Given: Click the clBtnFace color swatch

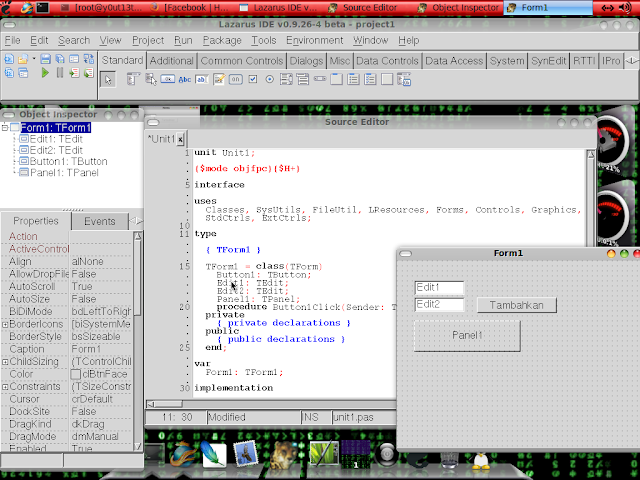Looking at the screenshot, I should tap(76, 374).
